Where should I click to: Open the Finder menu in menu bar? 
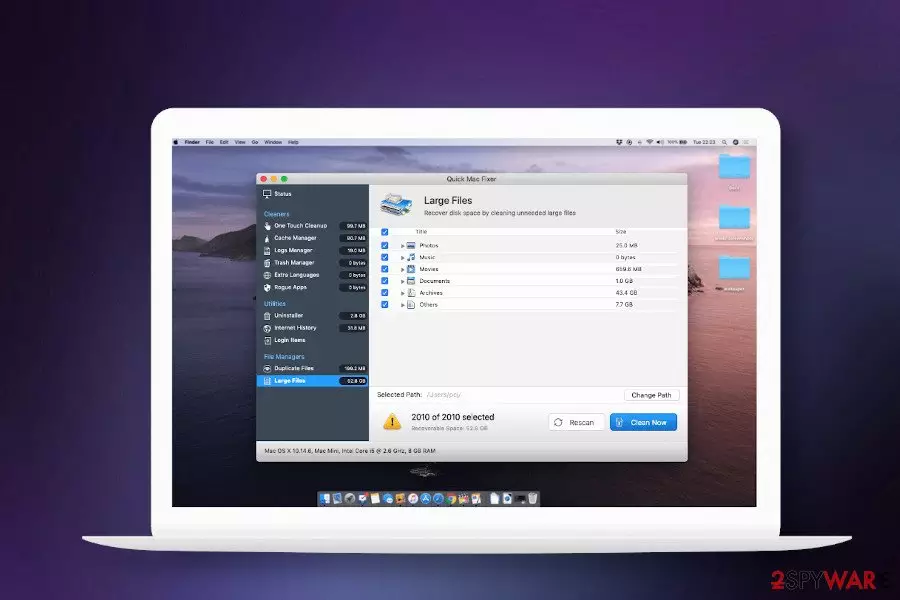point(192,142)
